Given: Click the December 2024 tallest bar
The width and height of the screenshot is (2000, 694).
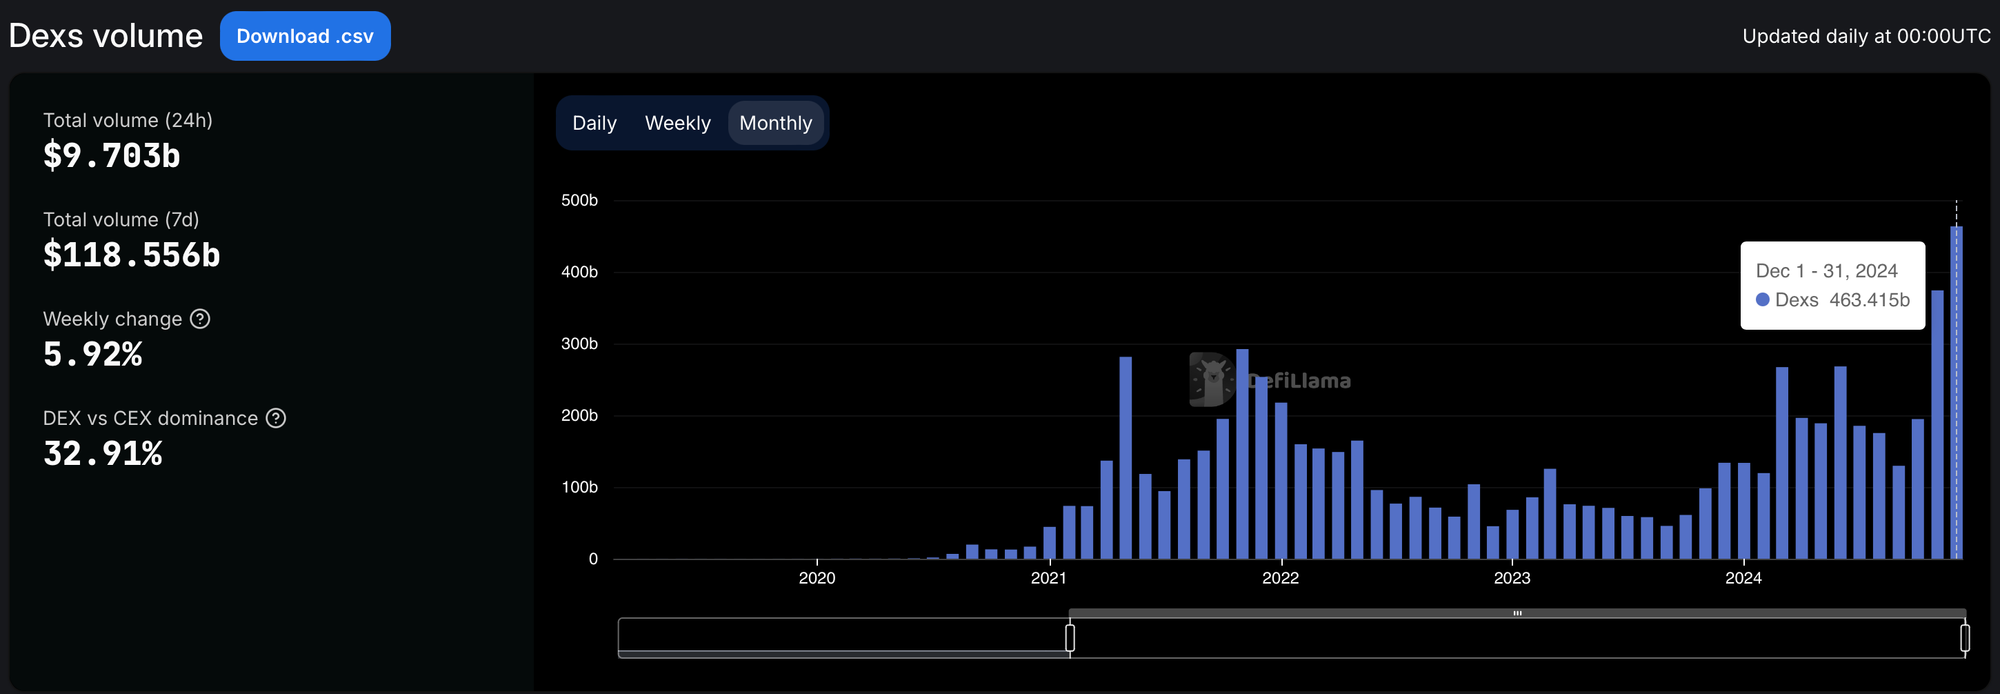Looking at the screenshot, I should pyautogui.click(x=1957, y=392).
